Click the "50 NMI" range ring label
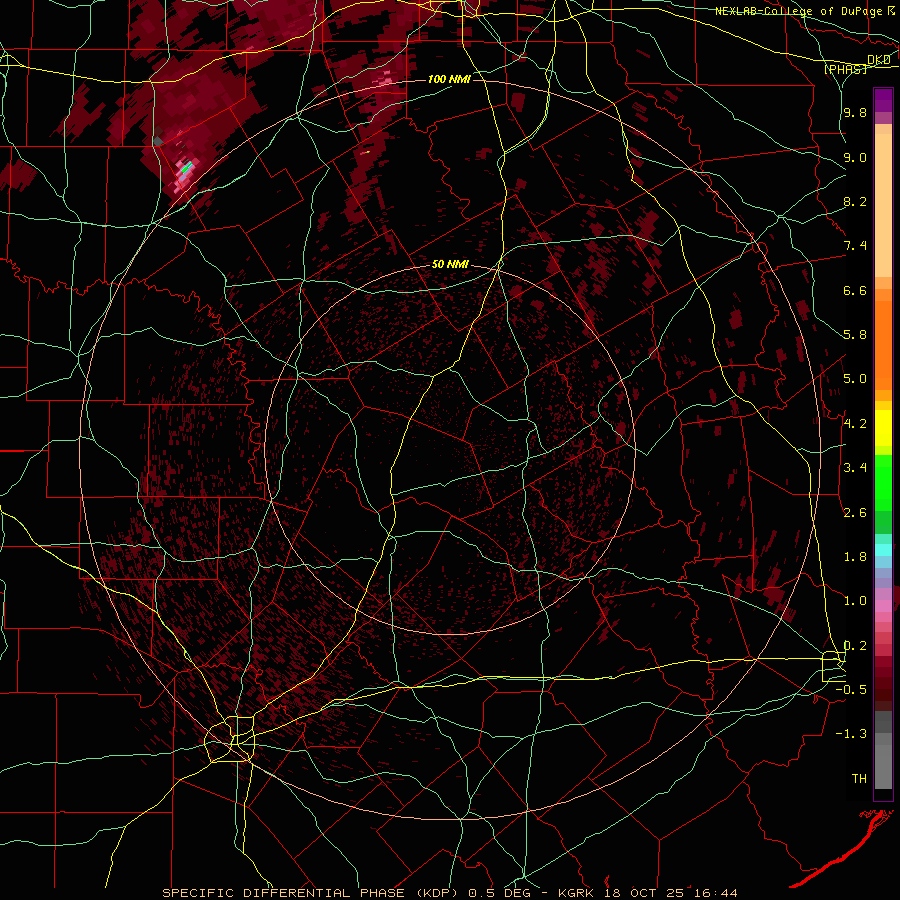The height and width of the screenshot is (900, 900). click(x=450, y=264)
